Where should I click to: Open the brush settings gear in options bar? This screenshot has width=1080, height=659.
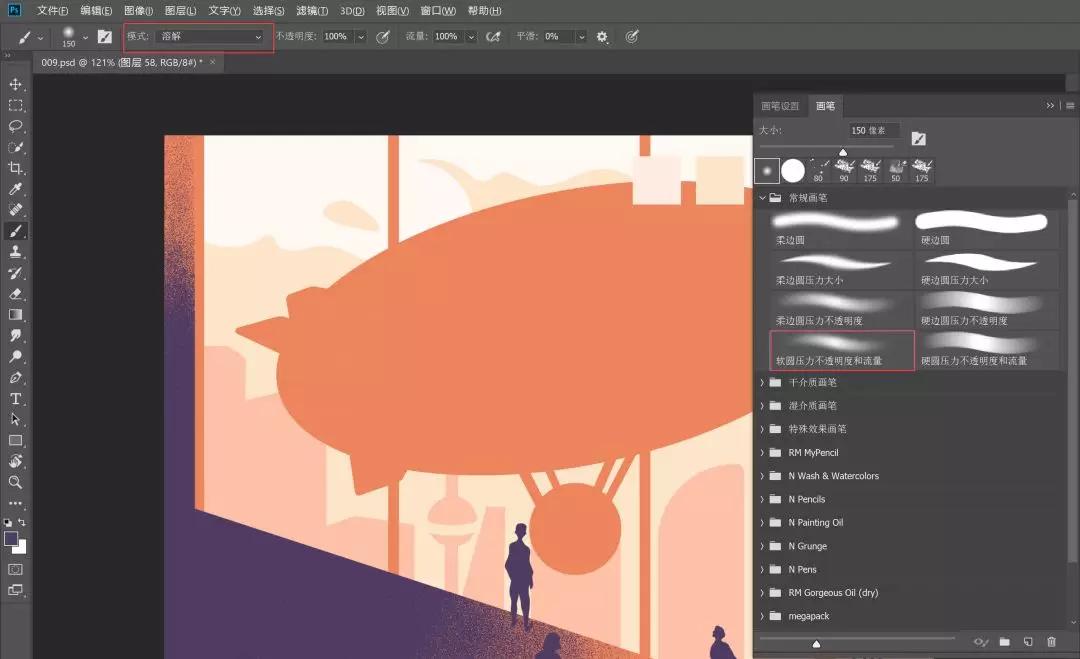tap(602, 37)
